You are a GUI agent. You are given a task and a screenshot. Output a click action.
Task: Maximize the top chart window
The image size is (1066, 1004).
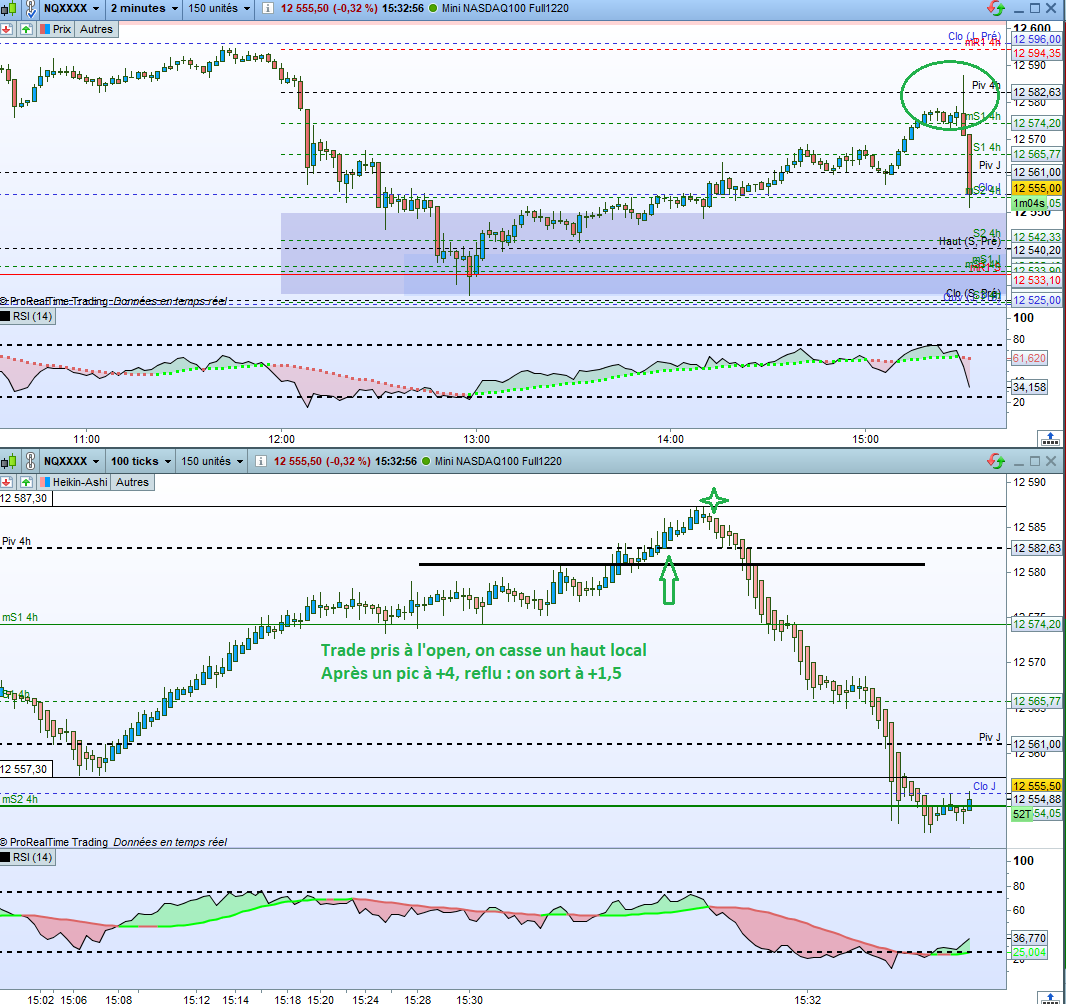pos(1035,8)
